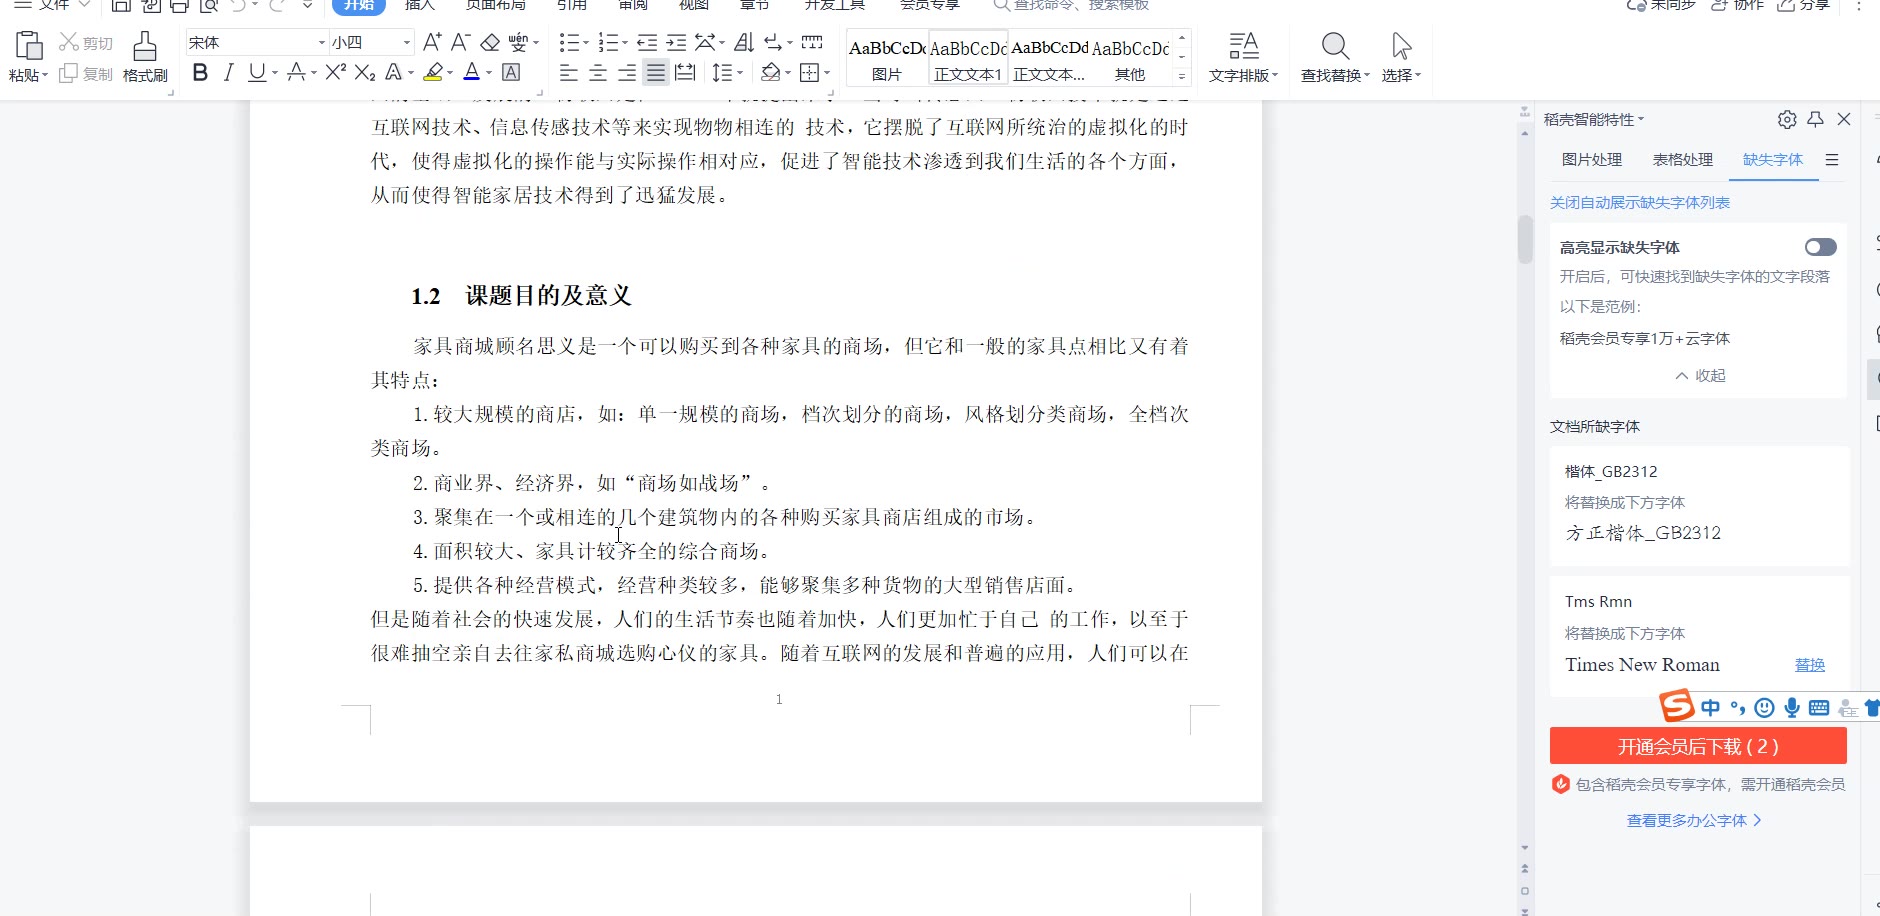1880x916 pixels.
Task: Toggle italic formatting
Action: tap(229, 72)
